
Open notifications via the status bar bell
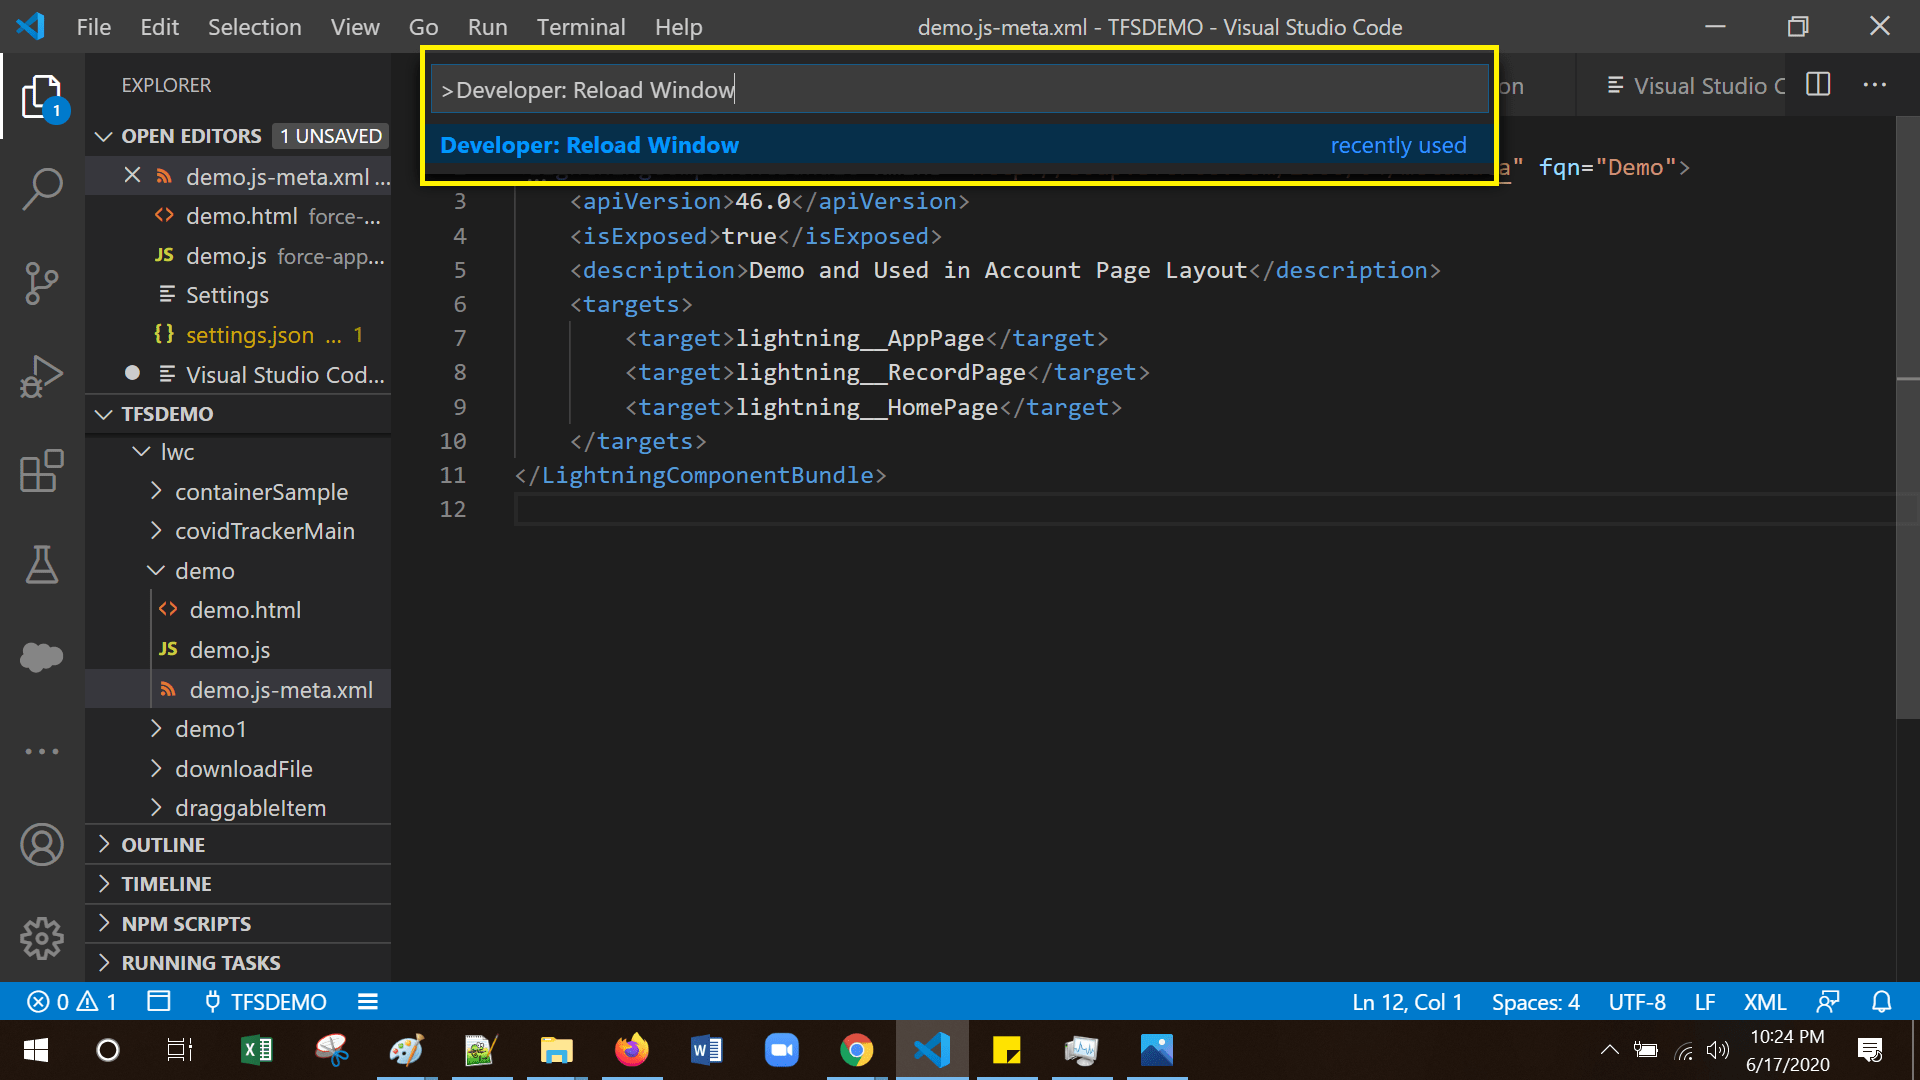click(x=1880, y=1001)
